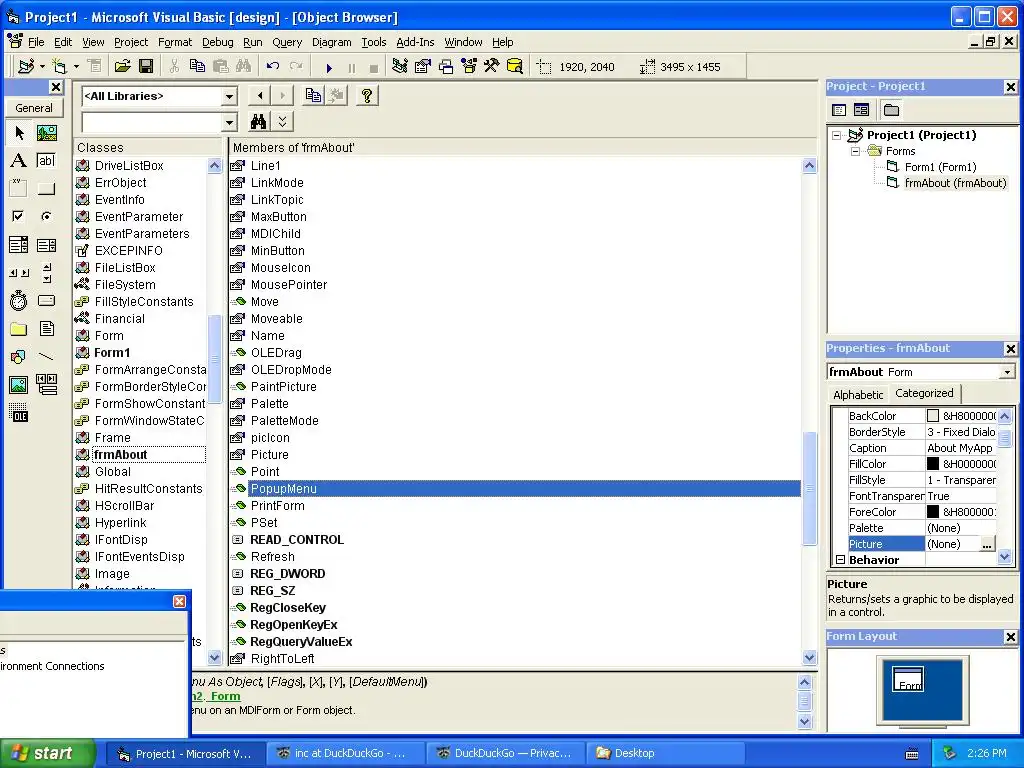1024x768 pixels.
Task: Click View Object icon in the Project Explorer
Action: click(861, 110)
